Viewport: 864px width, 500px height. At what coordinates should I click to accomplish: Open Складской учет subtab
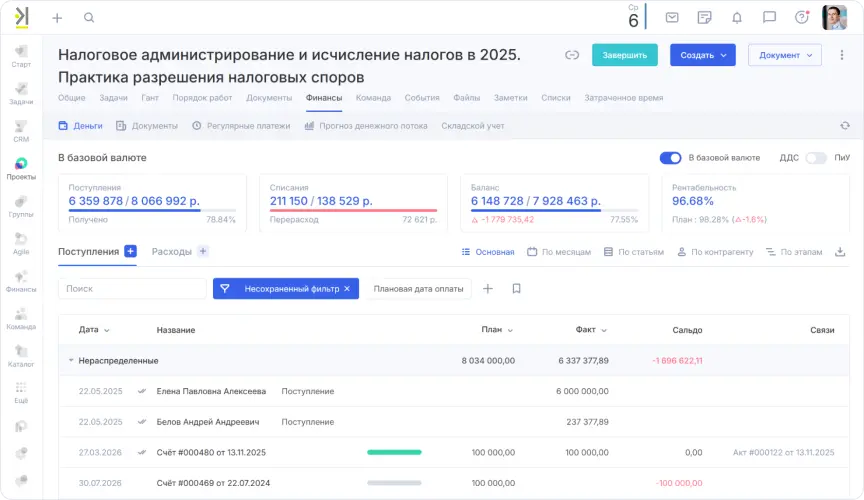(473, 126)
